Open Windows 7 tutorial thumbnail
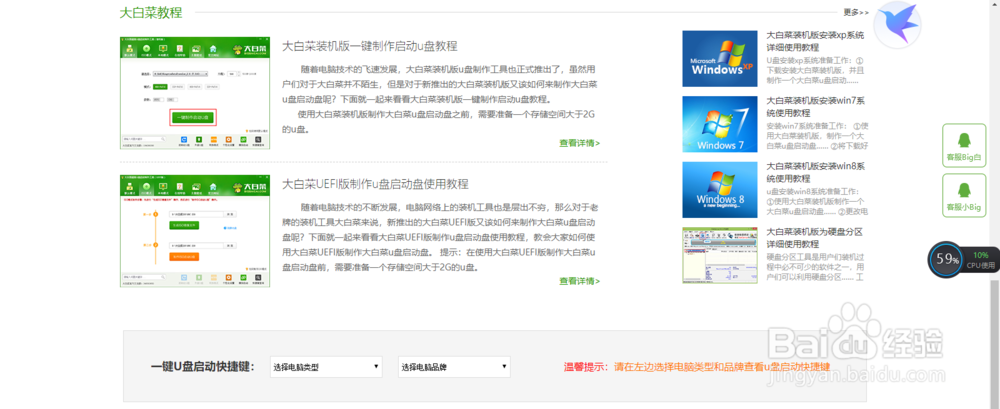 coord(720,124)
